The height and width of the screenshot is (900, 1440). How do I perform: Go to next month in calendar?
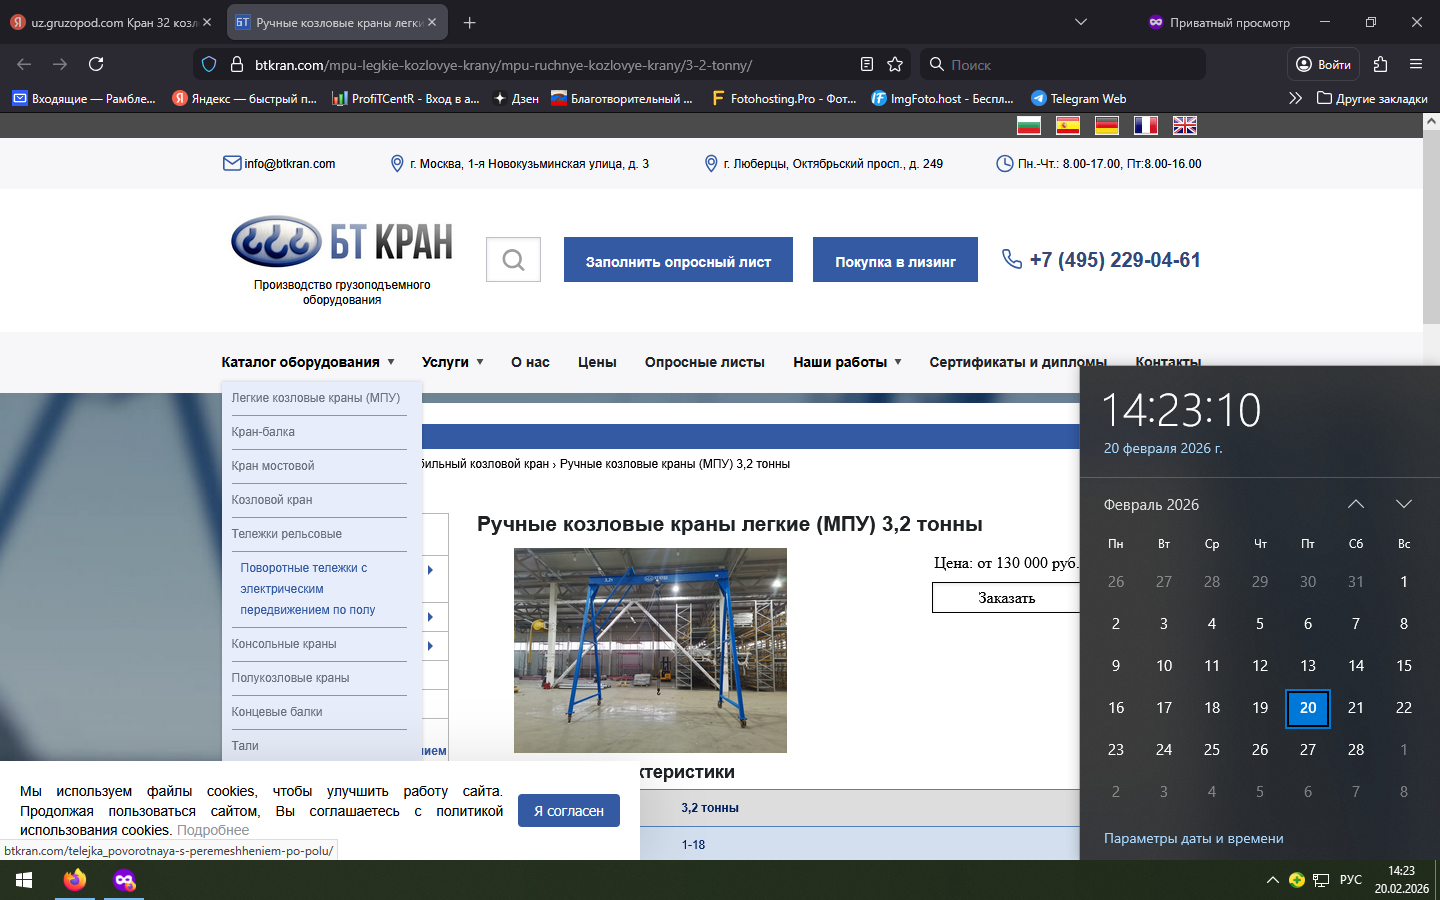click(1404, 504)
